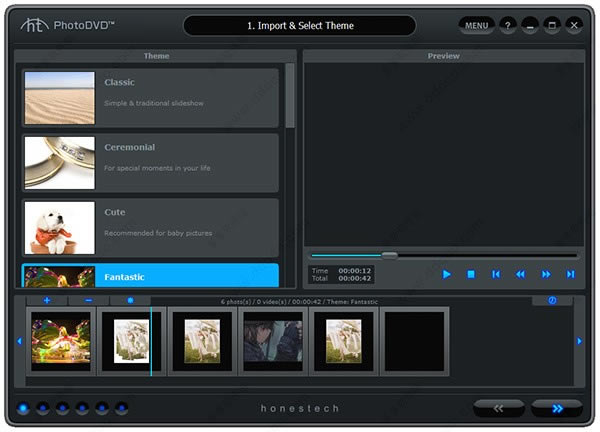Image resolution: width=600 pixels, height=432 pixels.
Task: Go back with the double-left arrows button
Action: [499, 408]
